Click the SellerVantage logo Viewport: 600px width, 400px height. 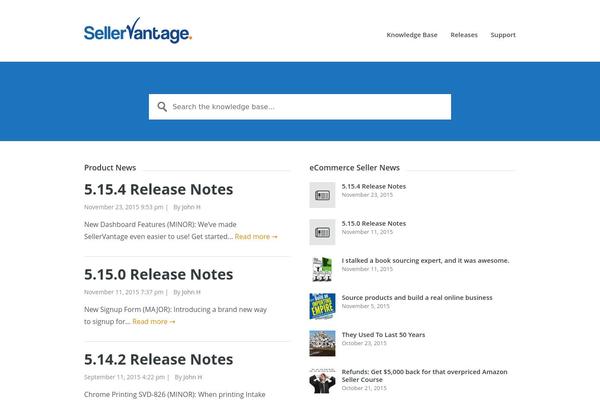pyautogui.click(x=138, y=30)
